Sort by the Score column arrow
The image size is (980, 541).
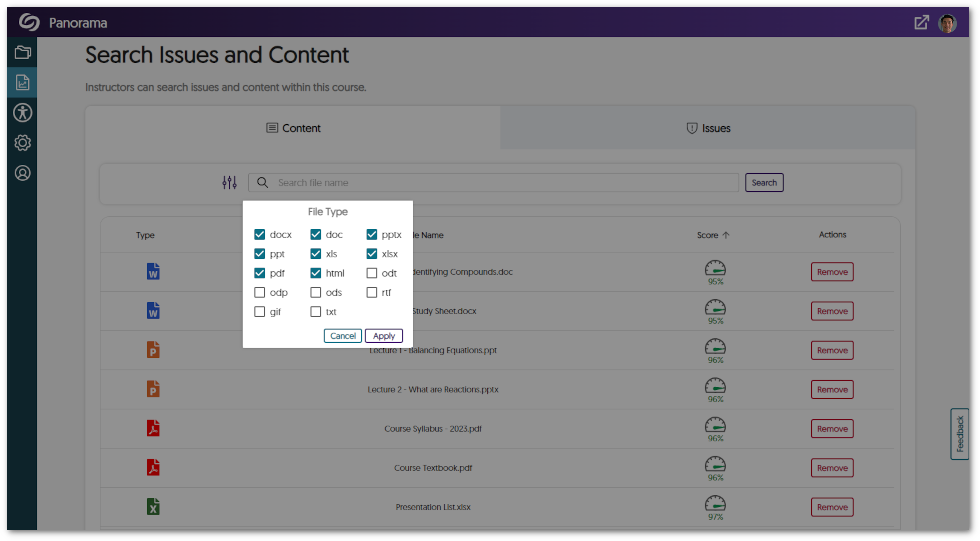pyautogui.click(x=726, y=236)
